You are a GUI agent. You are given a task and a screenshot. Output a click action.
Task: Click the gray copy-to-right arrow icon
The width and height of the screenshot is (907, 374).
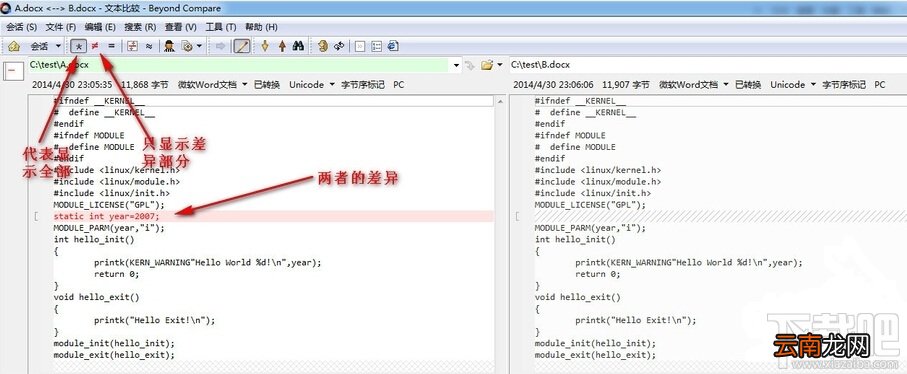[x=220, y=46]
